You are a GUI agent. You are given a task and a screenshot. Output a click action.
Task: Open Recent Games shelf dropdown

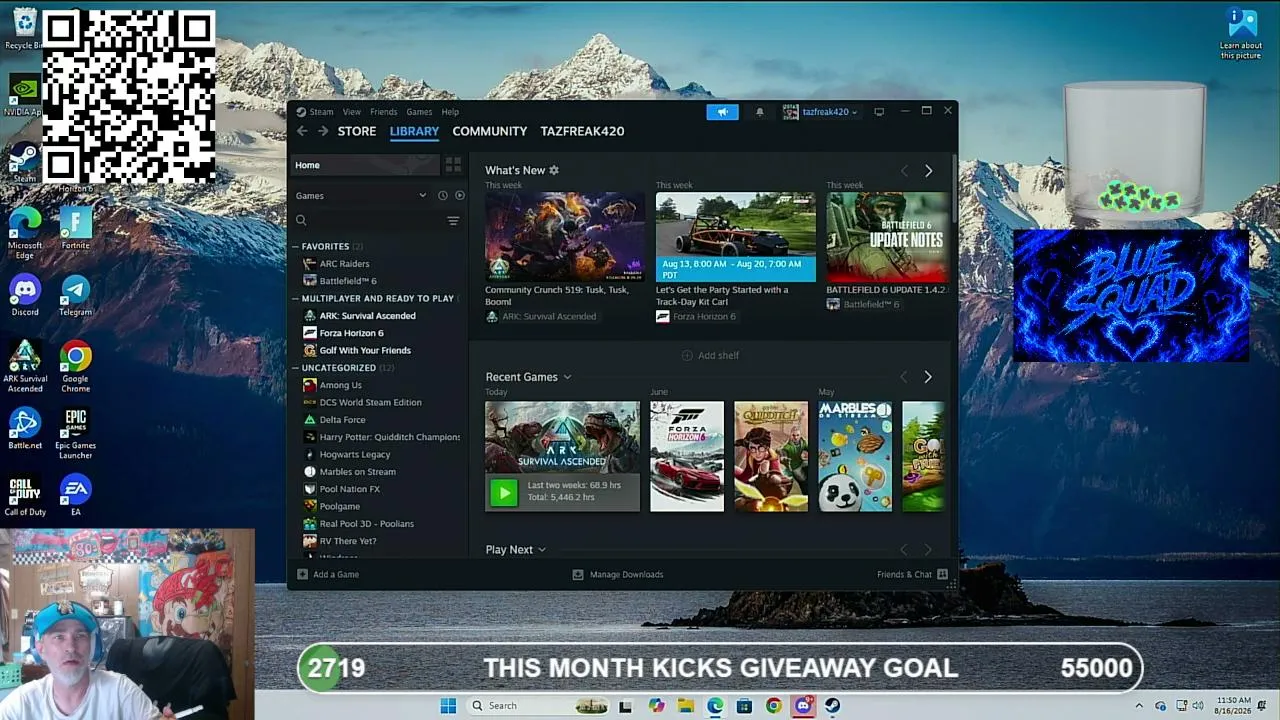pos(567,377)
